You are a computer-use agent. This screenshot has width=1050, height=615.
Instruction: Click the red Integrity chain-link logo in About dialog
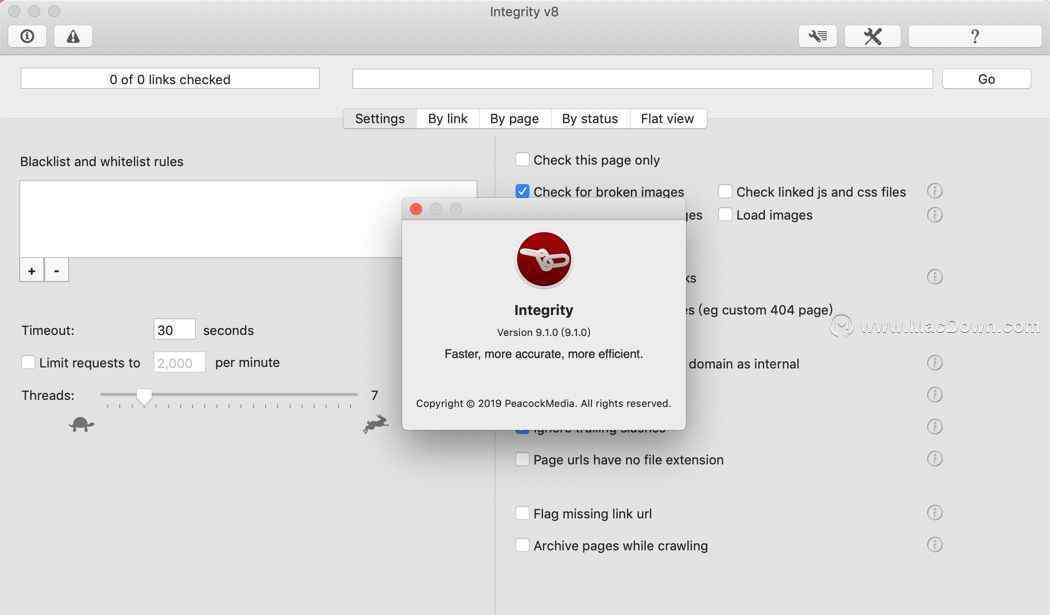(x=544, y=259)
